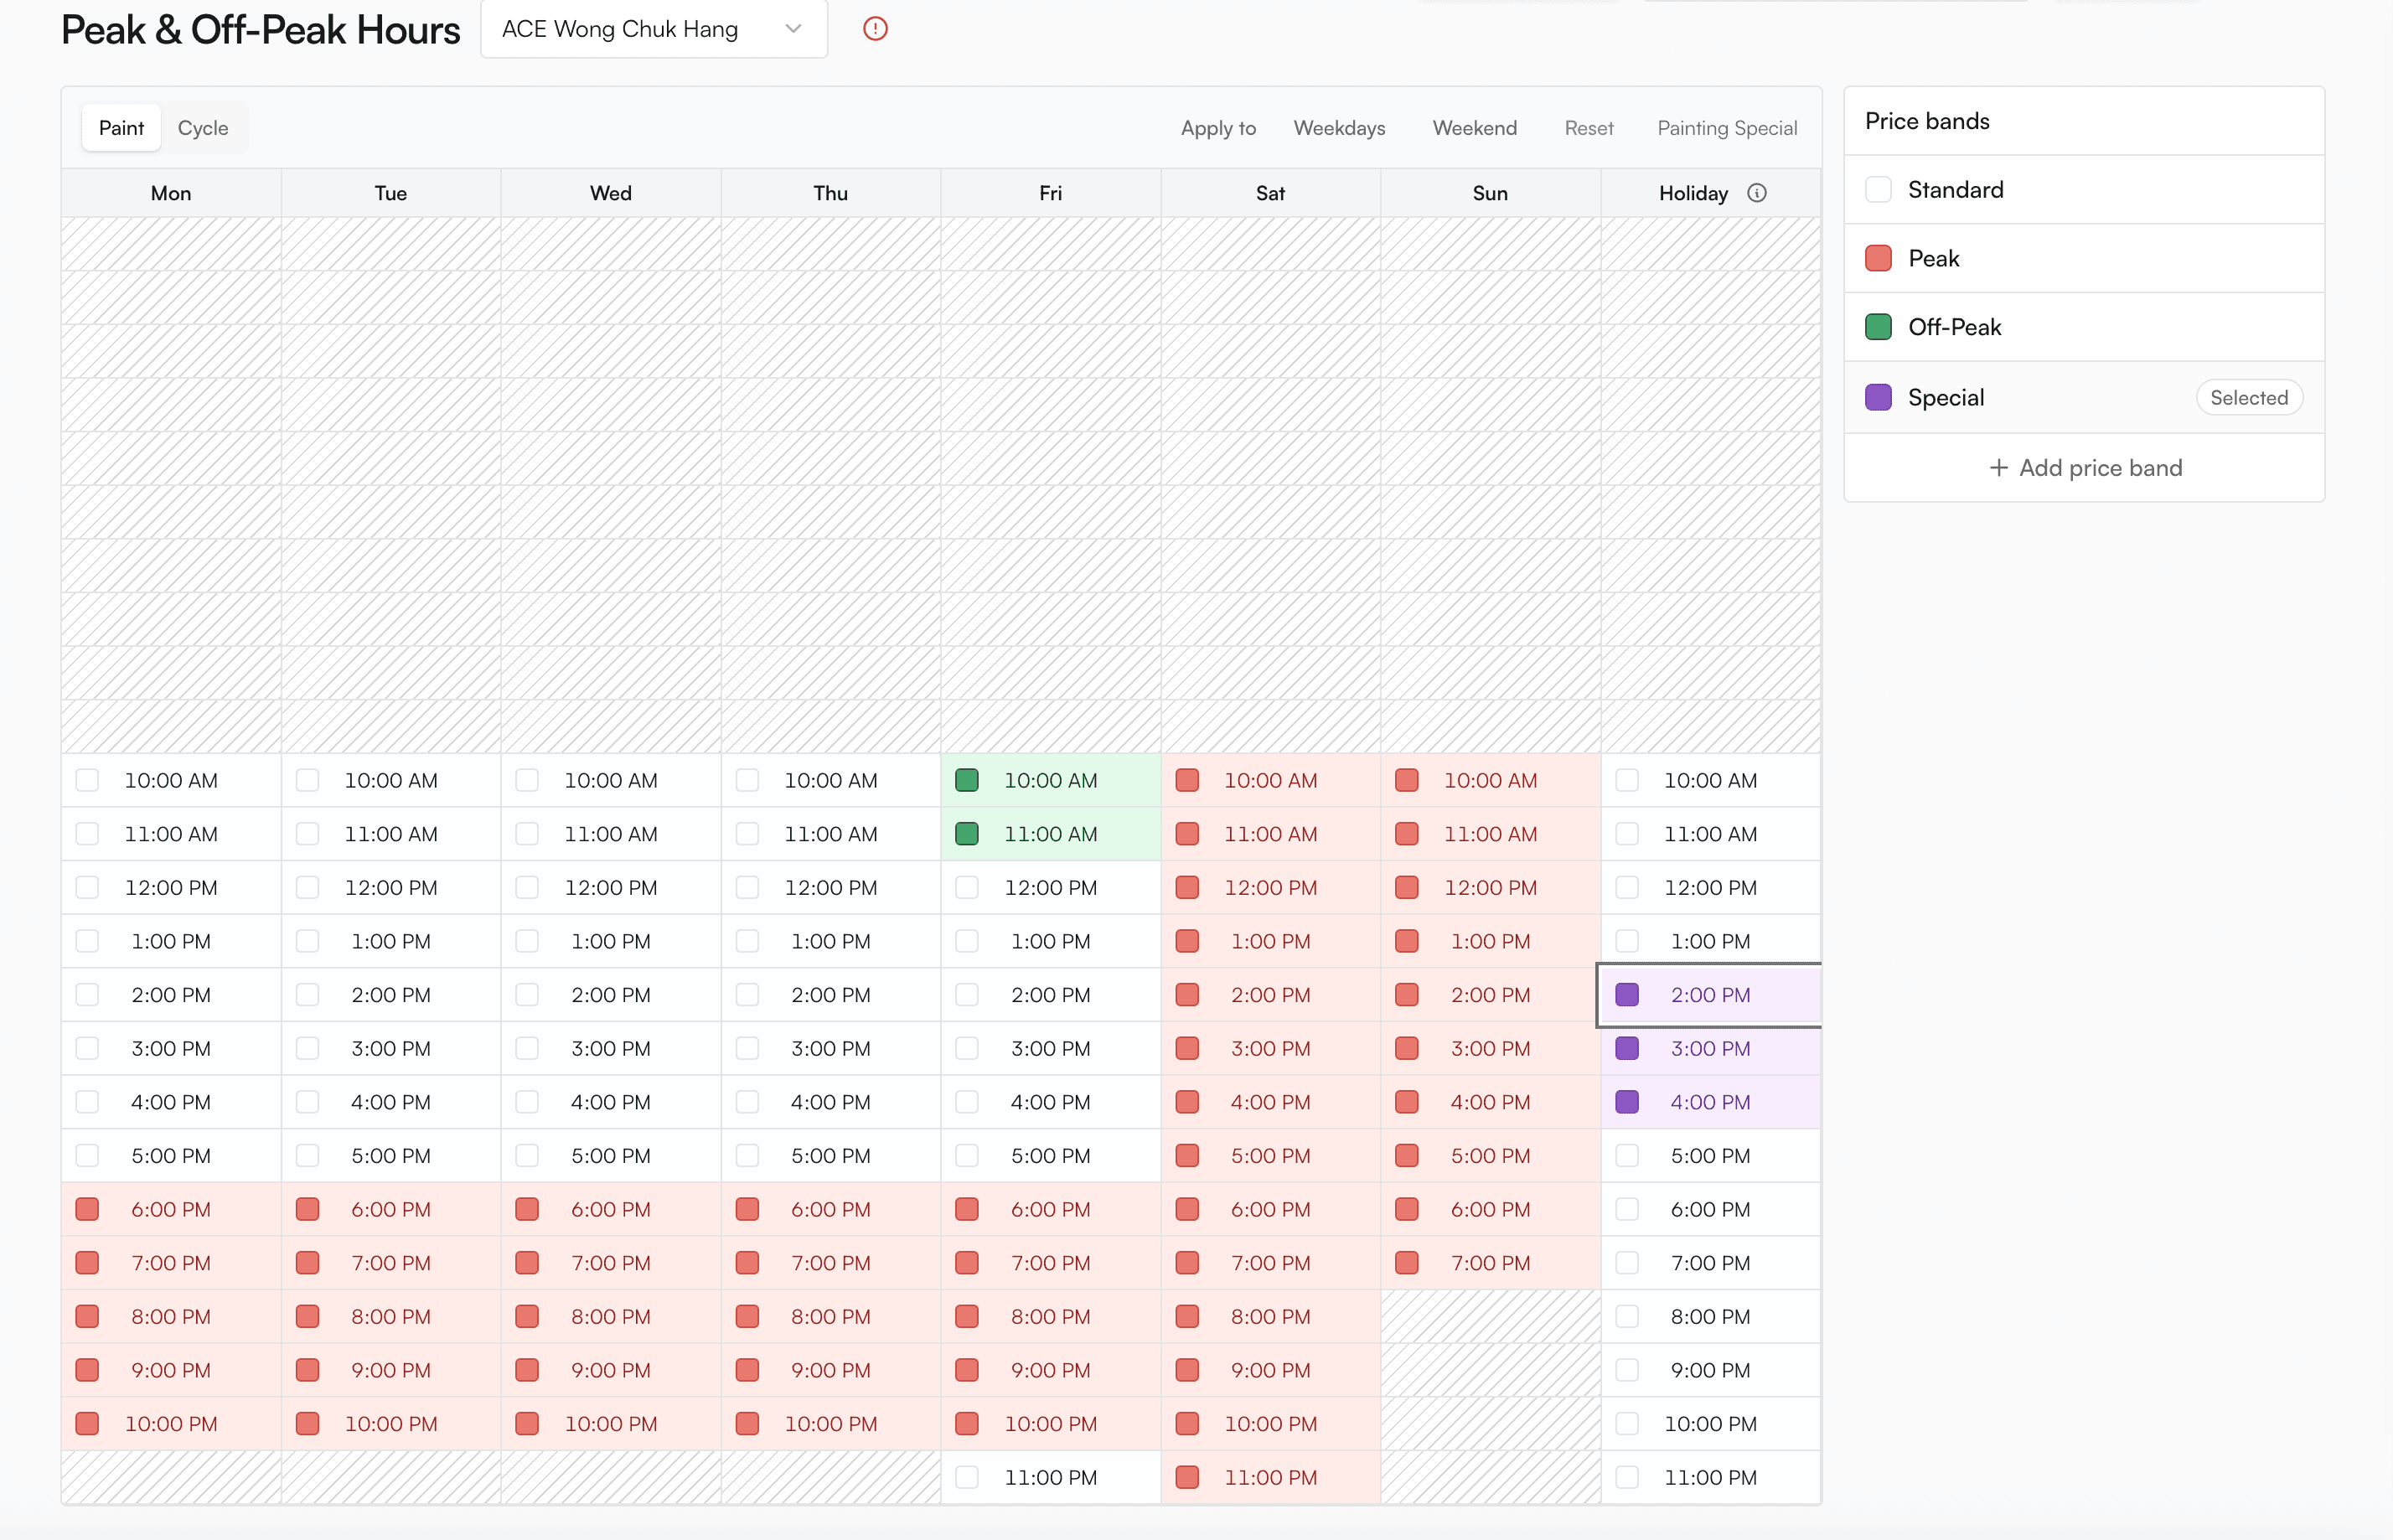Image resolution: width=2393 pixels, height=1540 pixels.
Task: Expand the ACE Wong Chuk Hang dropdown
Action: (654, 29)
